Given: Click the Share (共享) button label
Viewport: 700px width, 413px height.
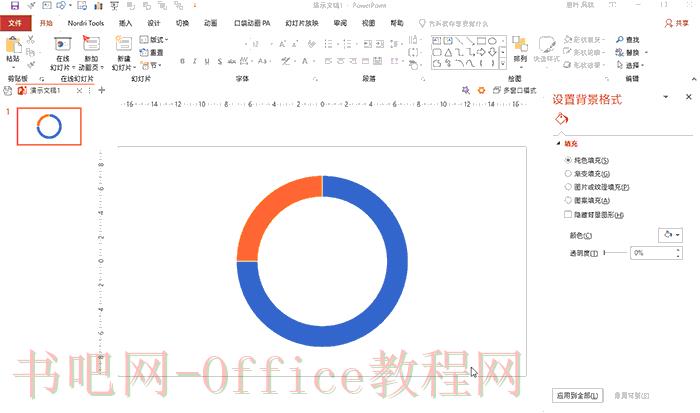Looking at the screenshot, I should (x=682, y=23).
